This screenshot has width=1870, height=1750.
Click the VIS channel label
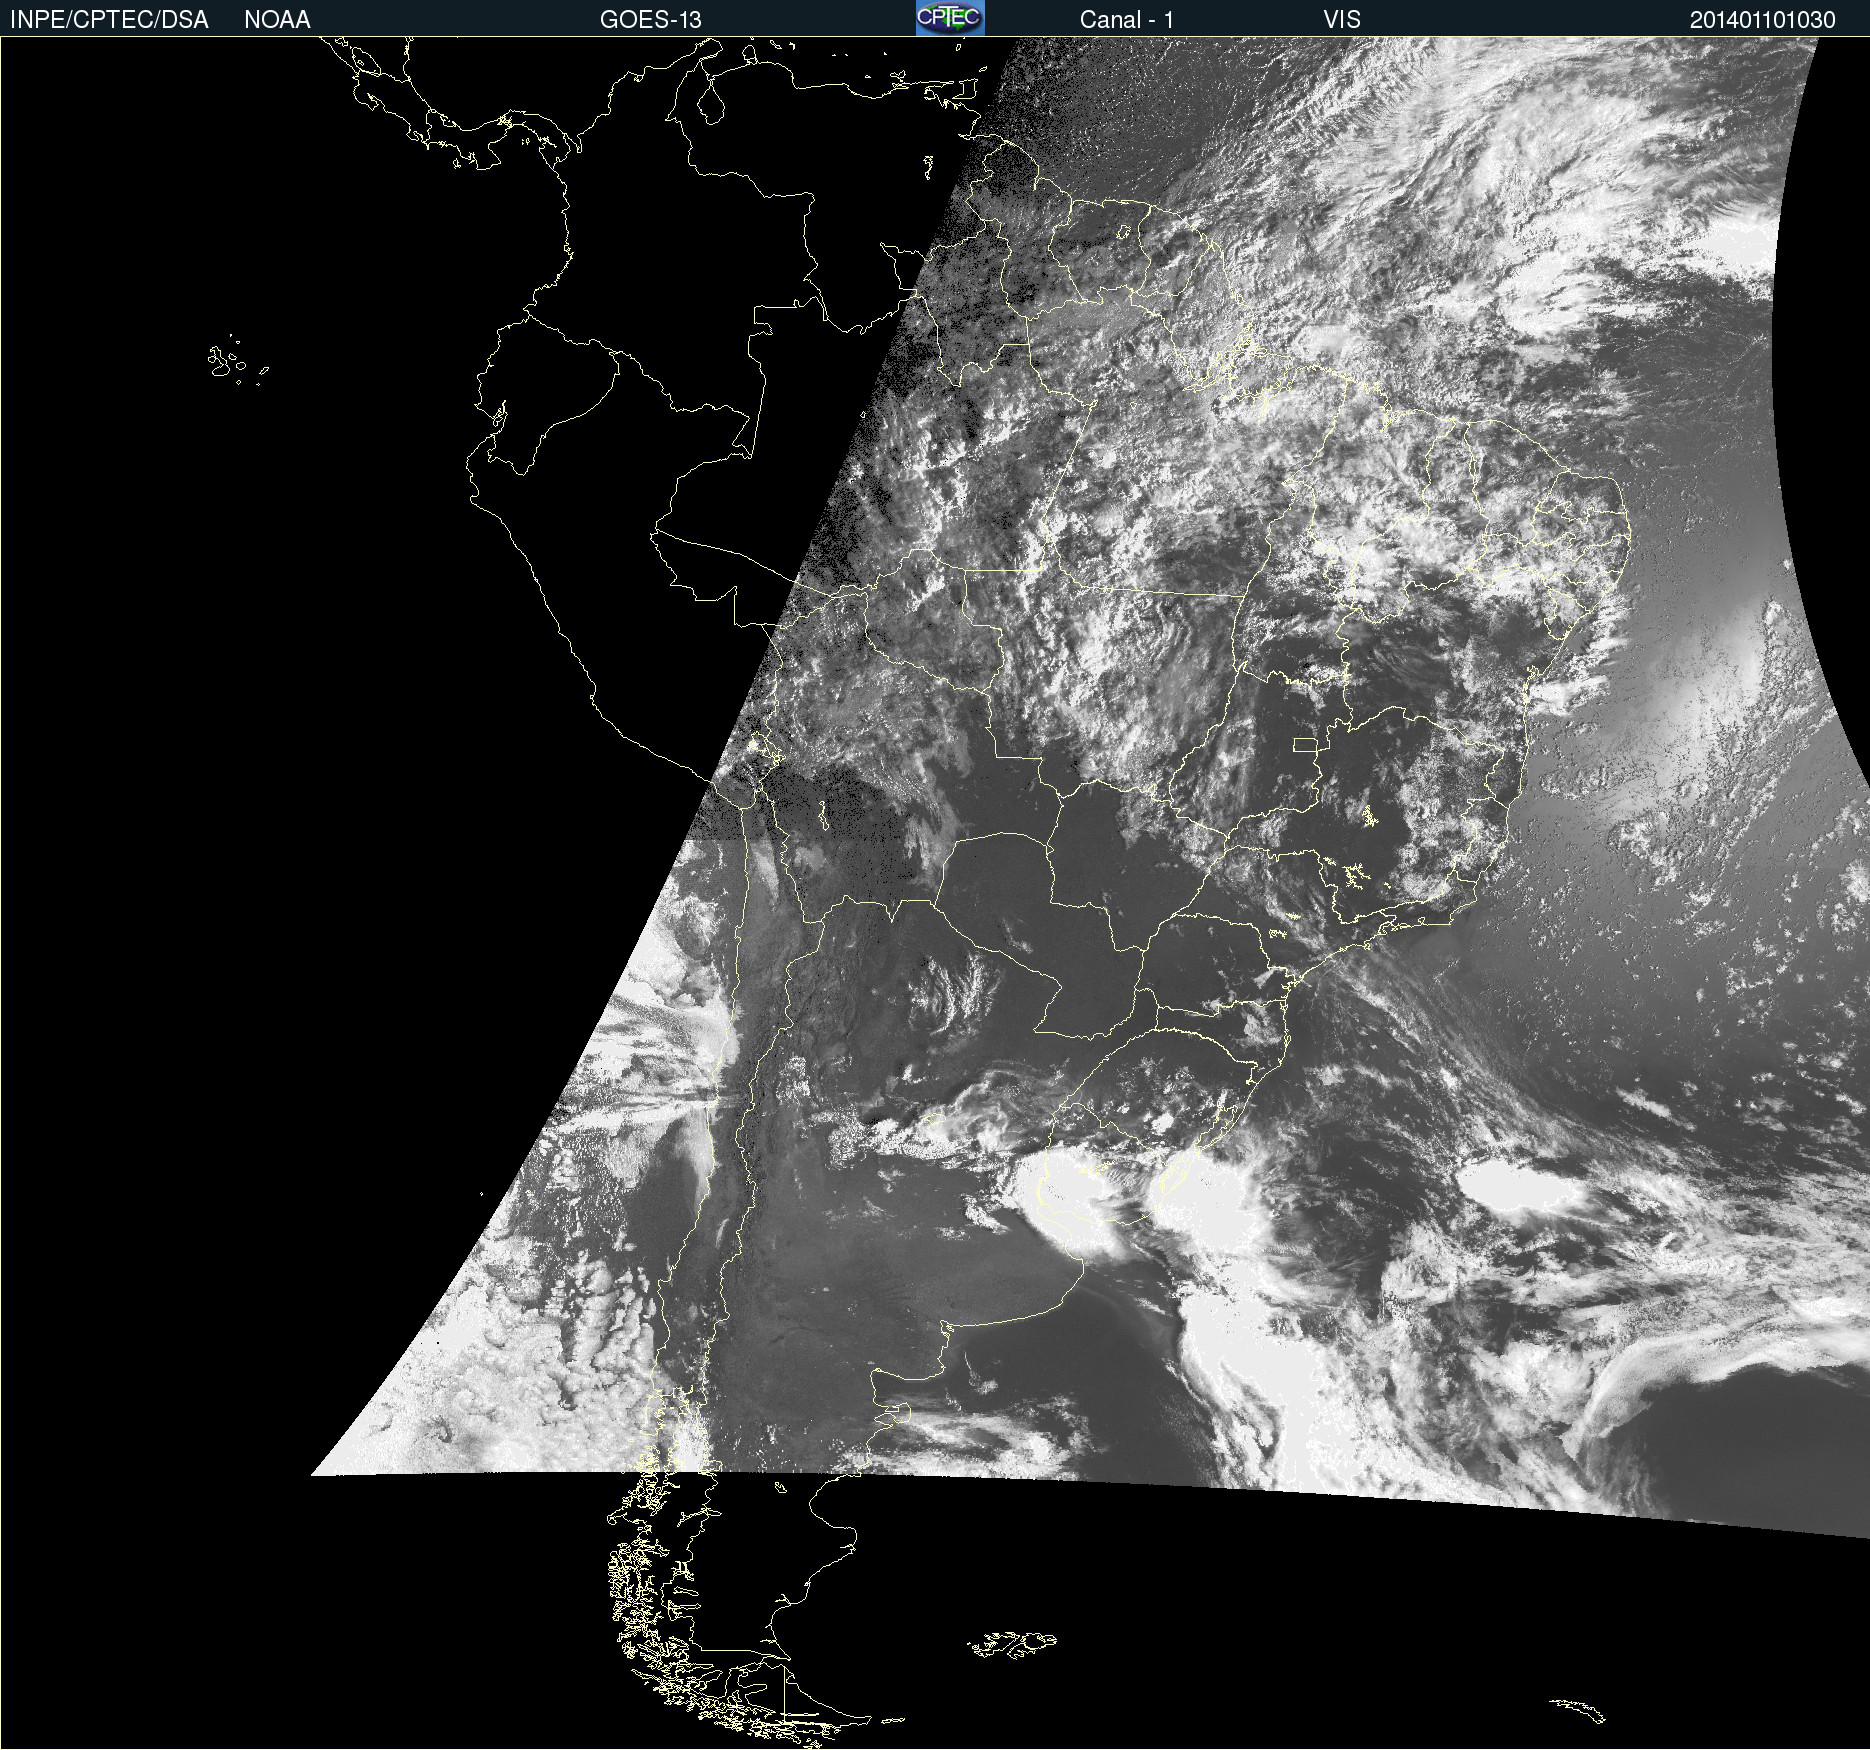[x=1342, y=20]
